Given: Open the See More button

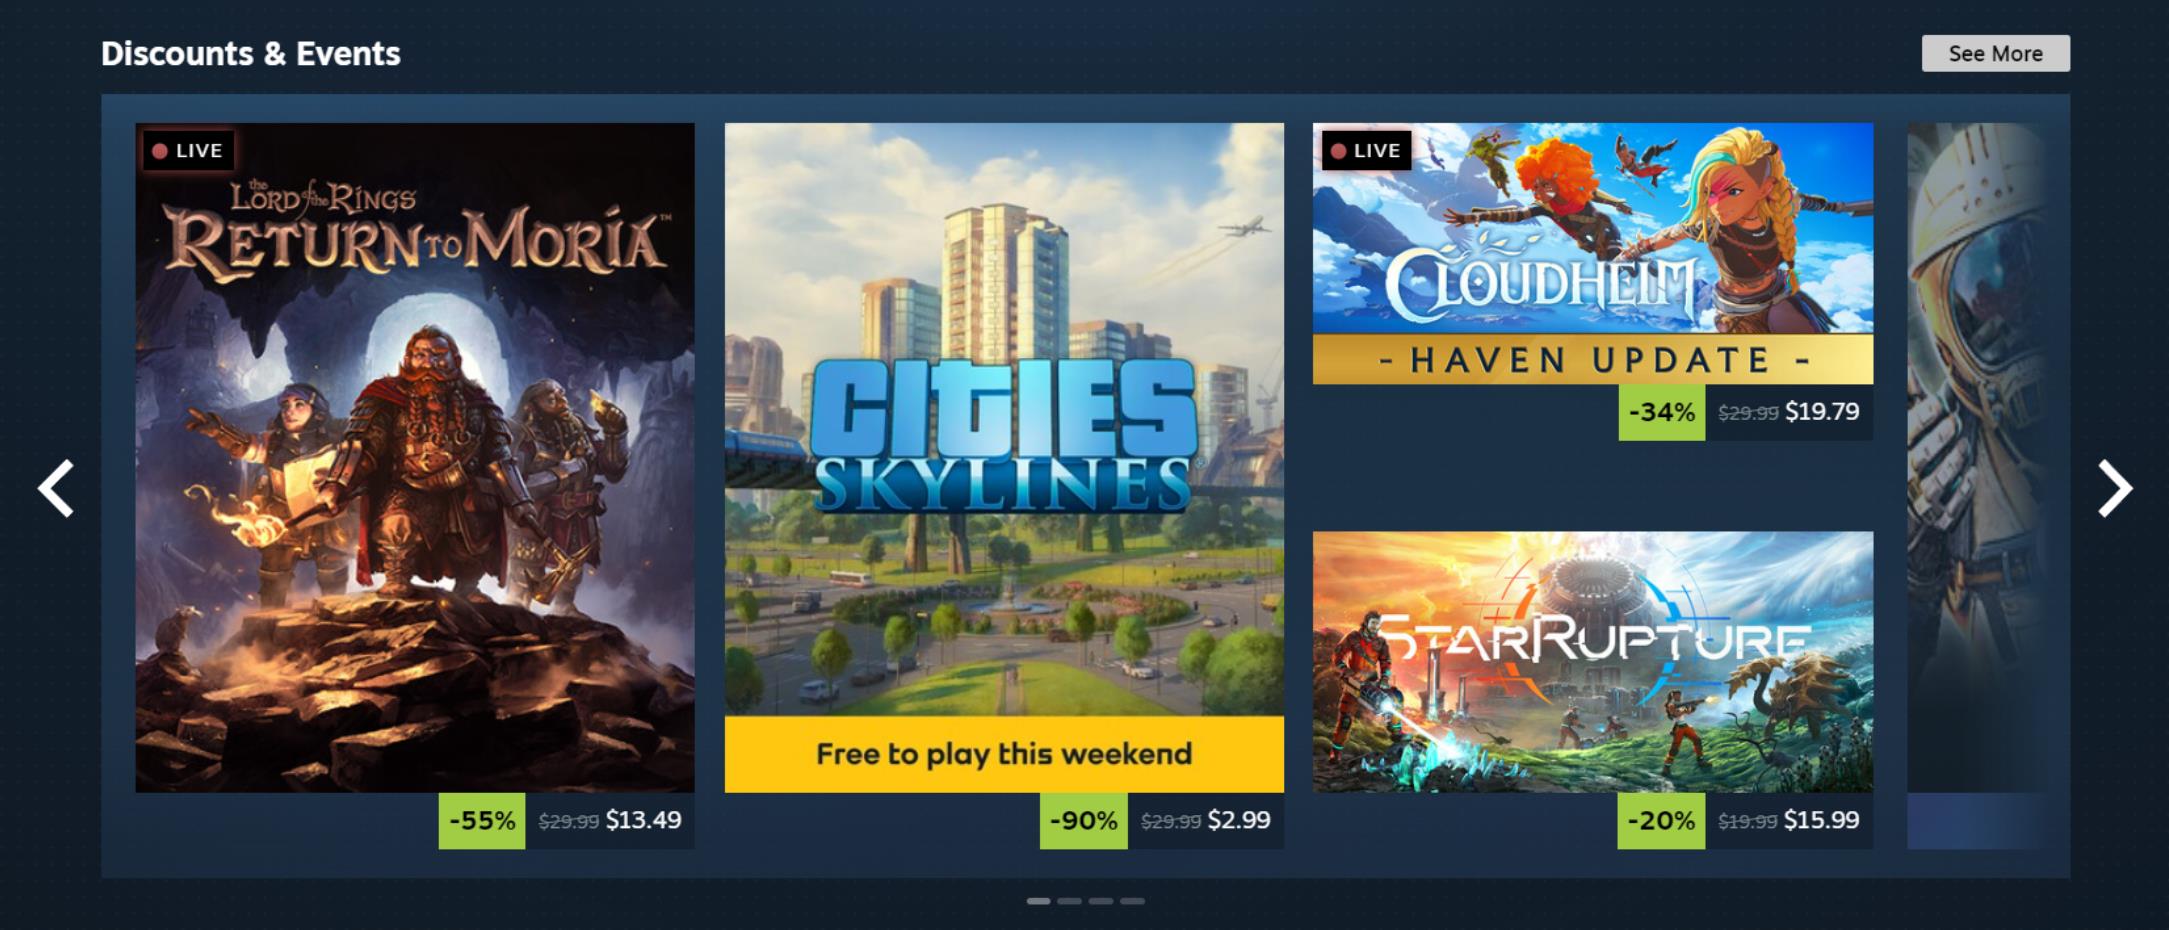Looking at the screenshot, I should pyautogui.click(x=1995, y=54).
